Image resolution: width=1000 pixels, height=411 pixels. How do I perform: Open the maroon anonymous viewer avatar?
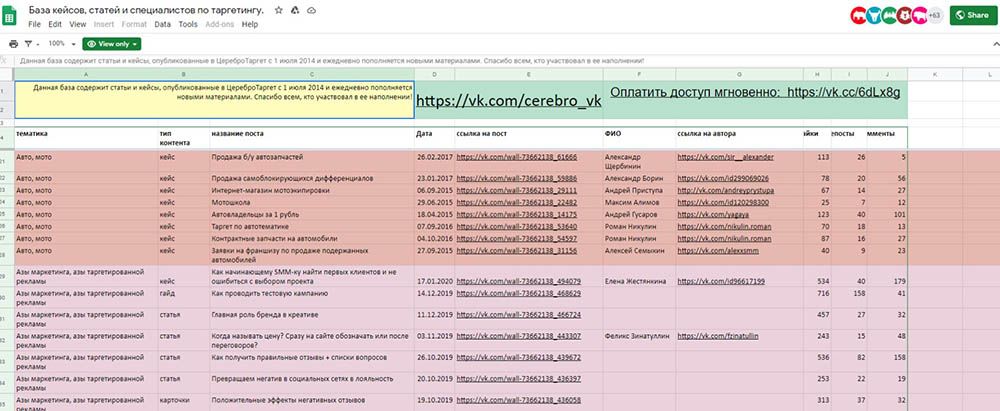tap(904, 15)
